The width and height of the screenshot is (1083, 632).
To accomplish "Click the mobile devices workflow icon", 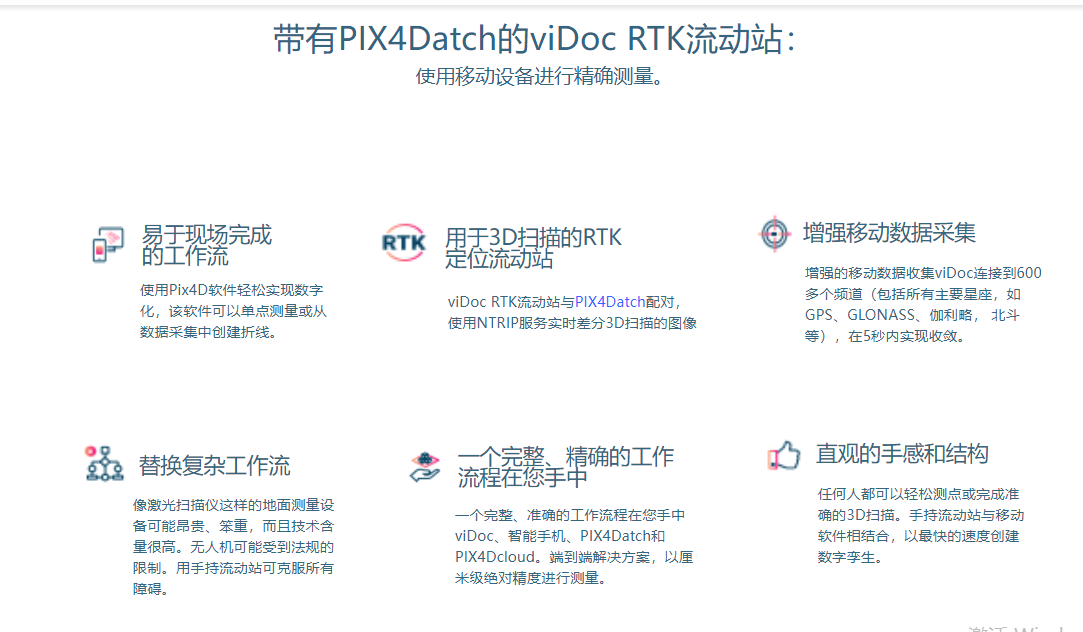I will tap(108, 245).
